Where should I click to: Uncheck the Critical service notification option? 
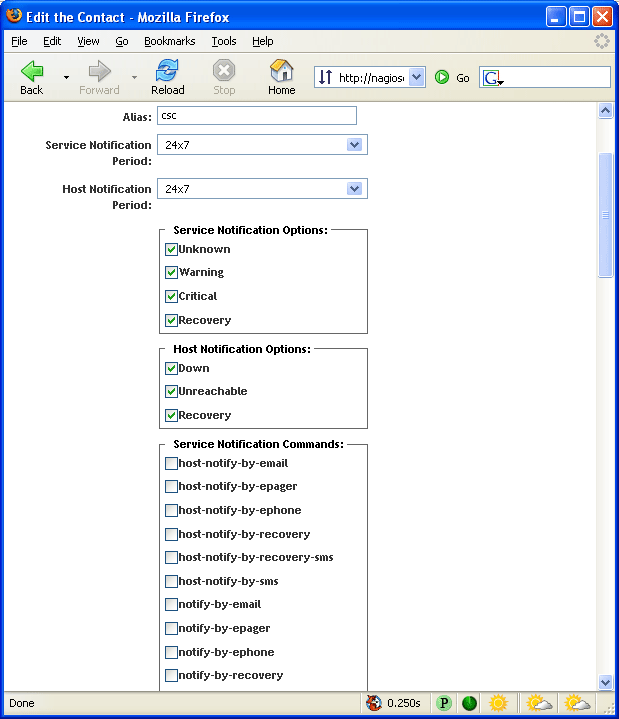[171, 296]
